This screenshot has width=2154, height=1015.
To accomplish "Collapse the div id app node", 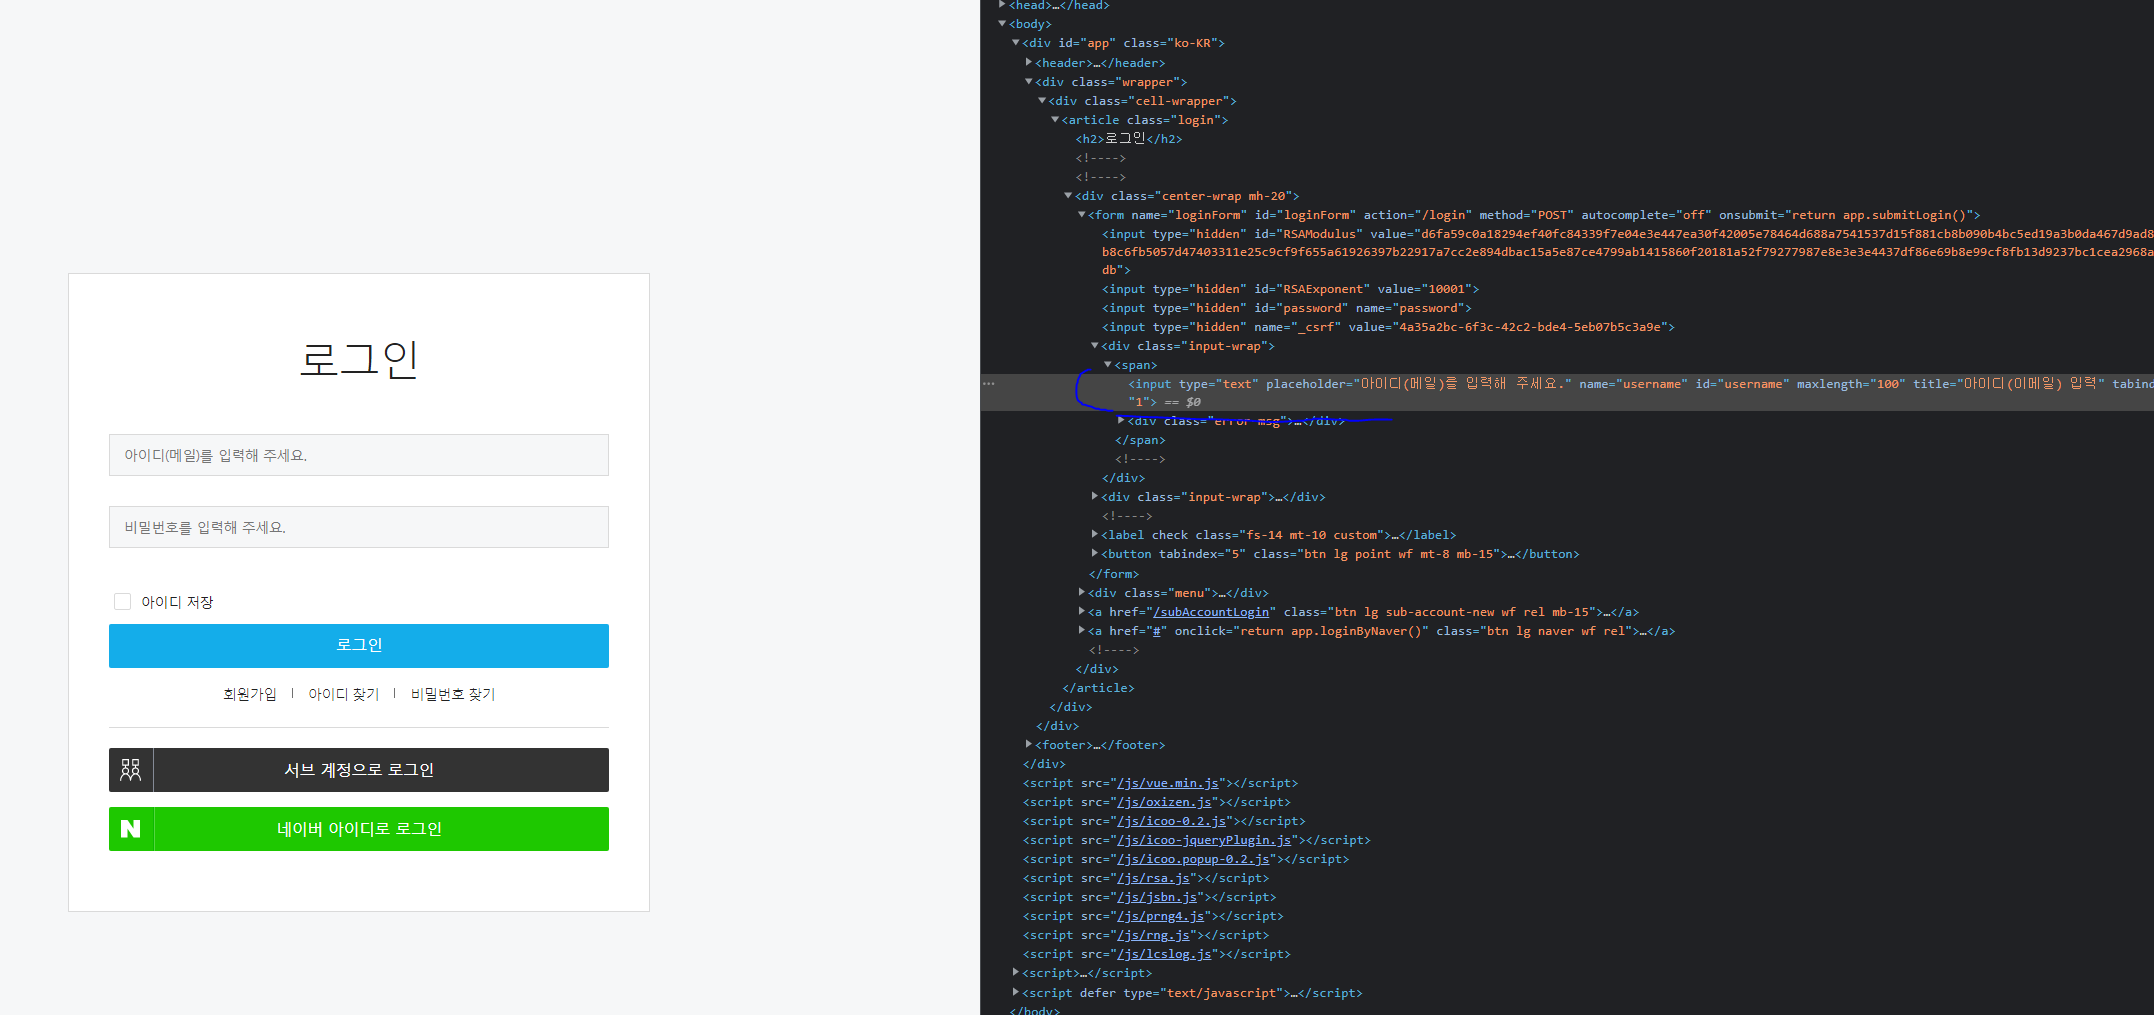I will pyautogui.click(x=1015, y=43).
